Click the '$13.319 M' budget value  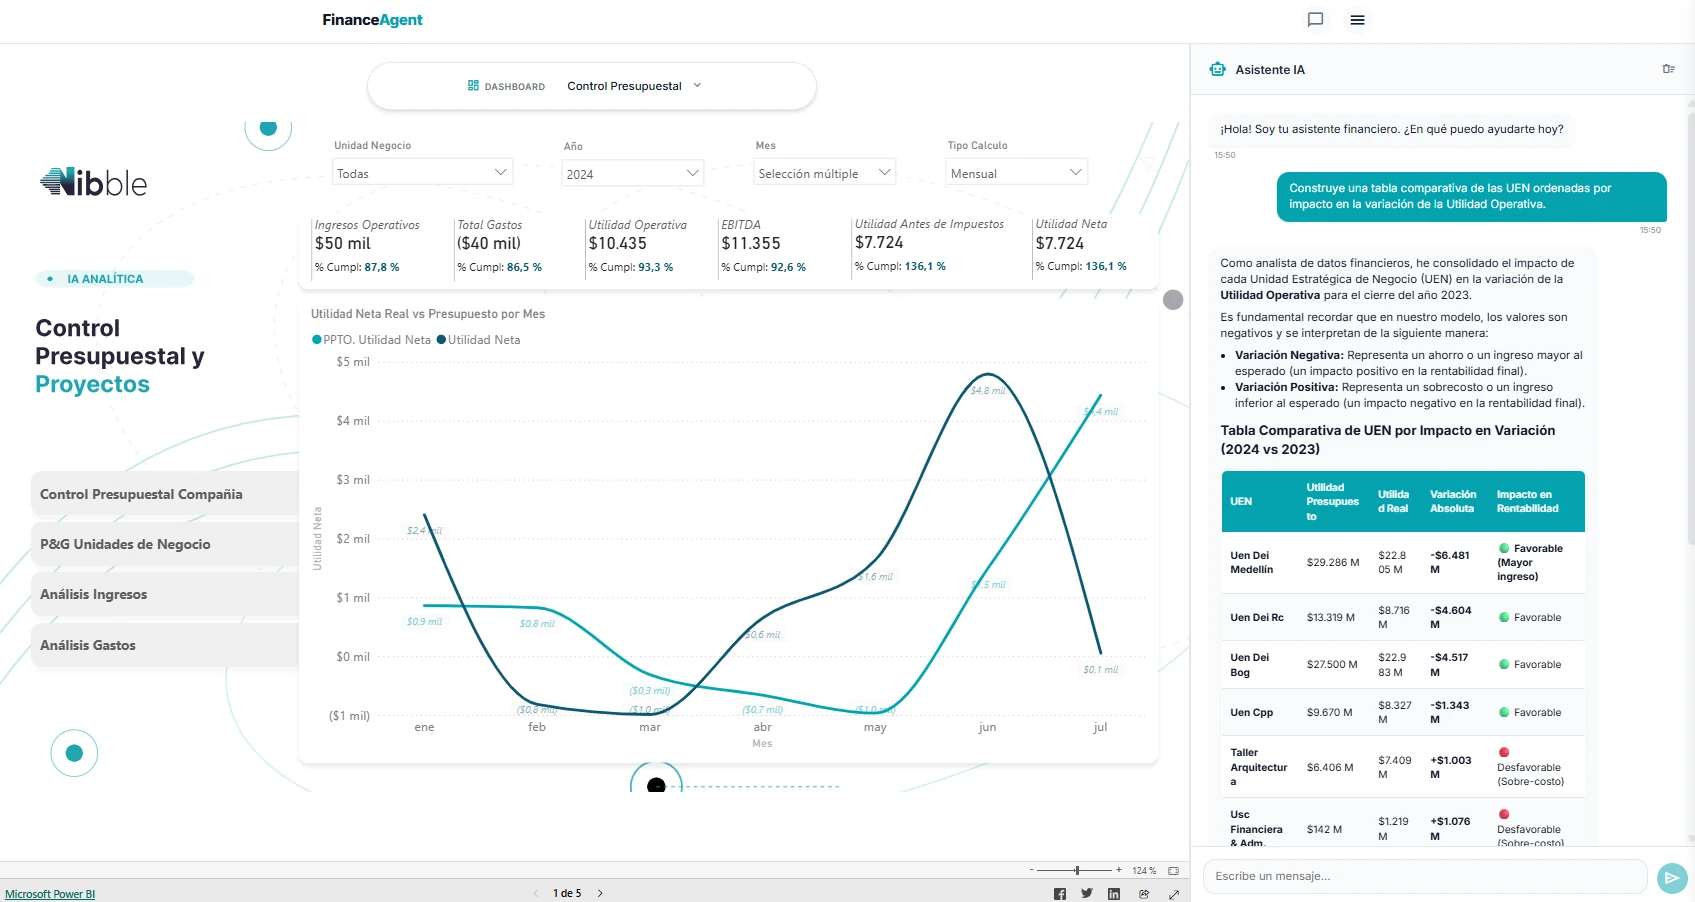(1331, 617)
